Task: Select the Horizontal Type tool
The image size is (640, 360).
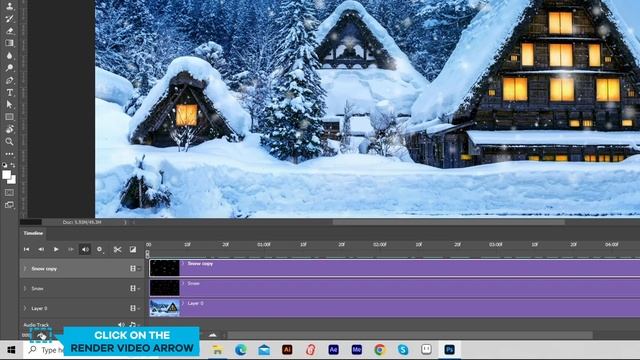Action: 9,93
